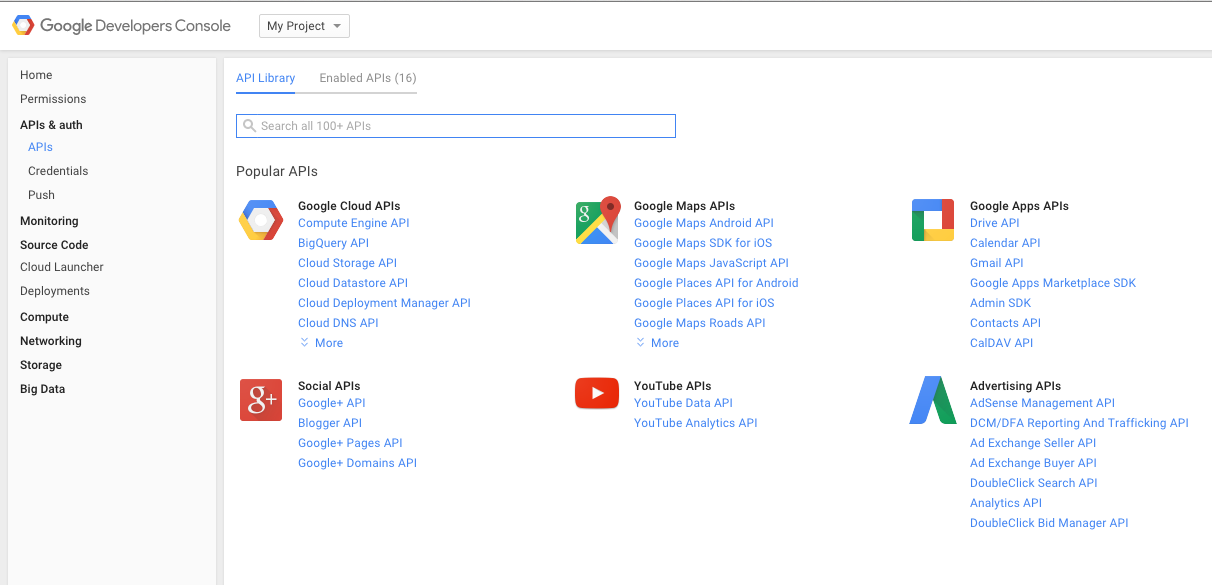Go to Home in the sidebar

36,75
